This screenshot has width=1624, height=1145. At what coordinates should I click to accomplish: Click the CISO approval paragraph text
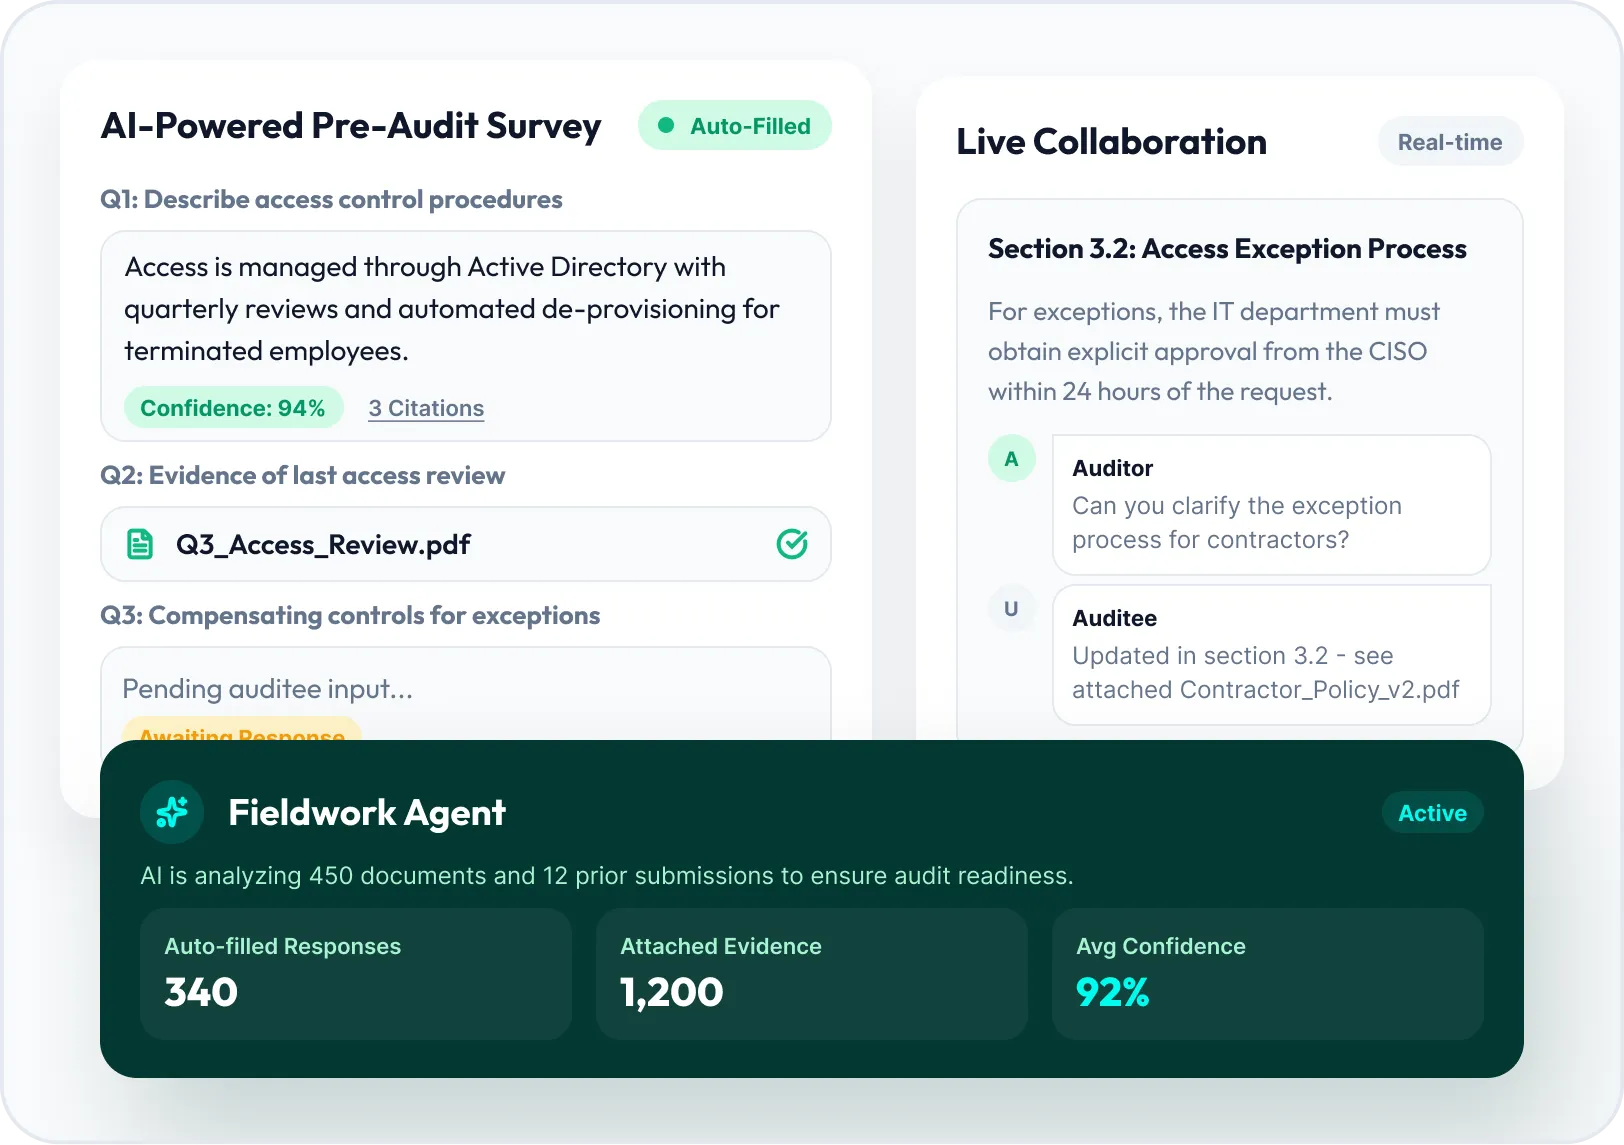(1214, 352)
